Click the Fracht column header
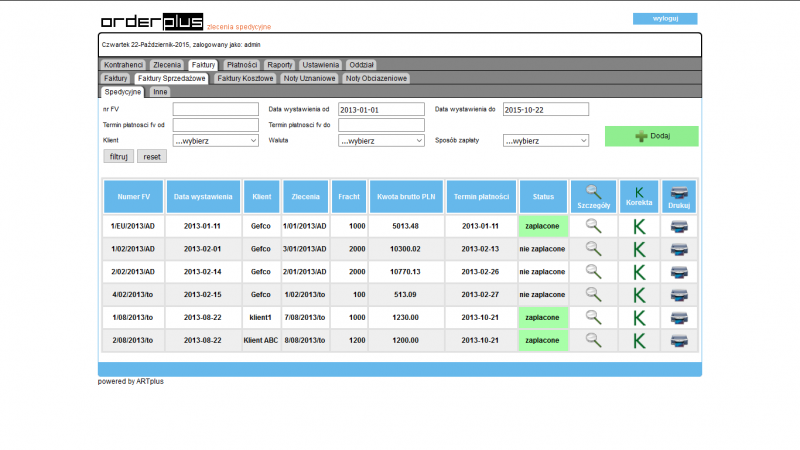 [349, 196]
